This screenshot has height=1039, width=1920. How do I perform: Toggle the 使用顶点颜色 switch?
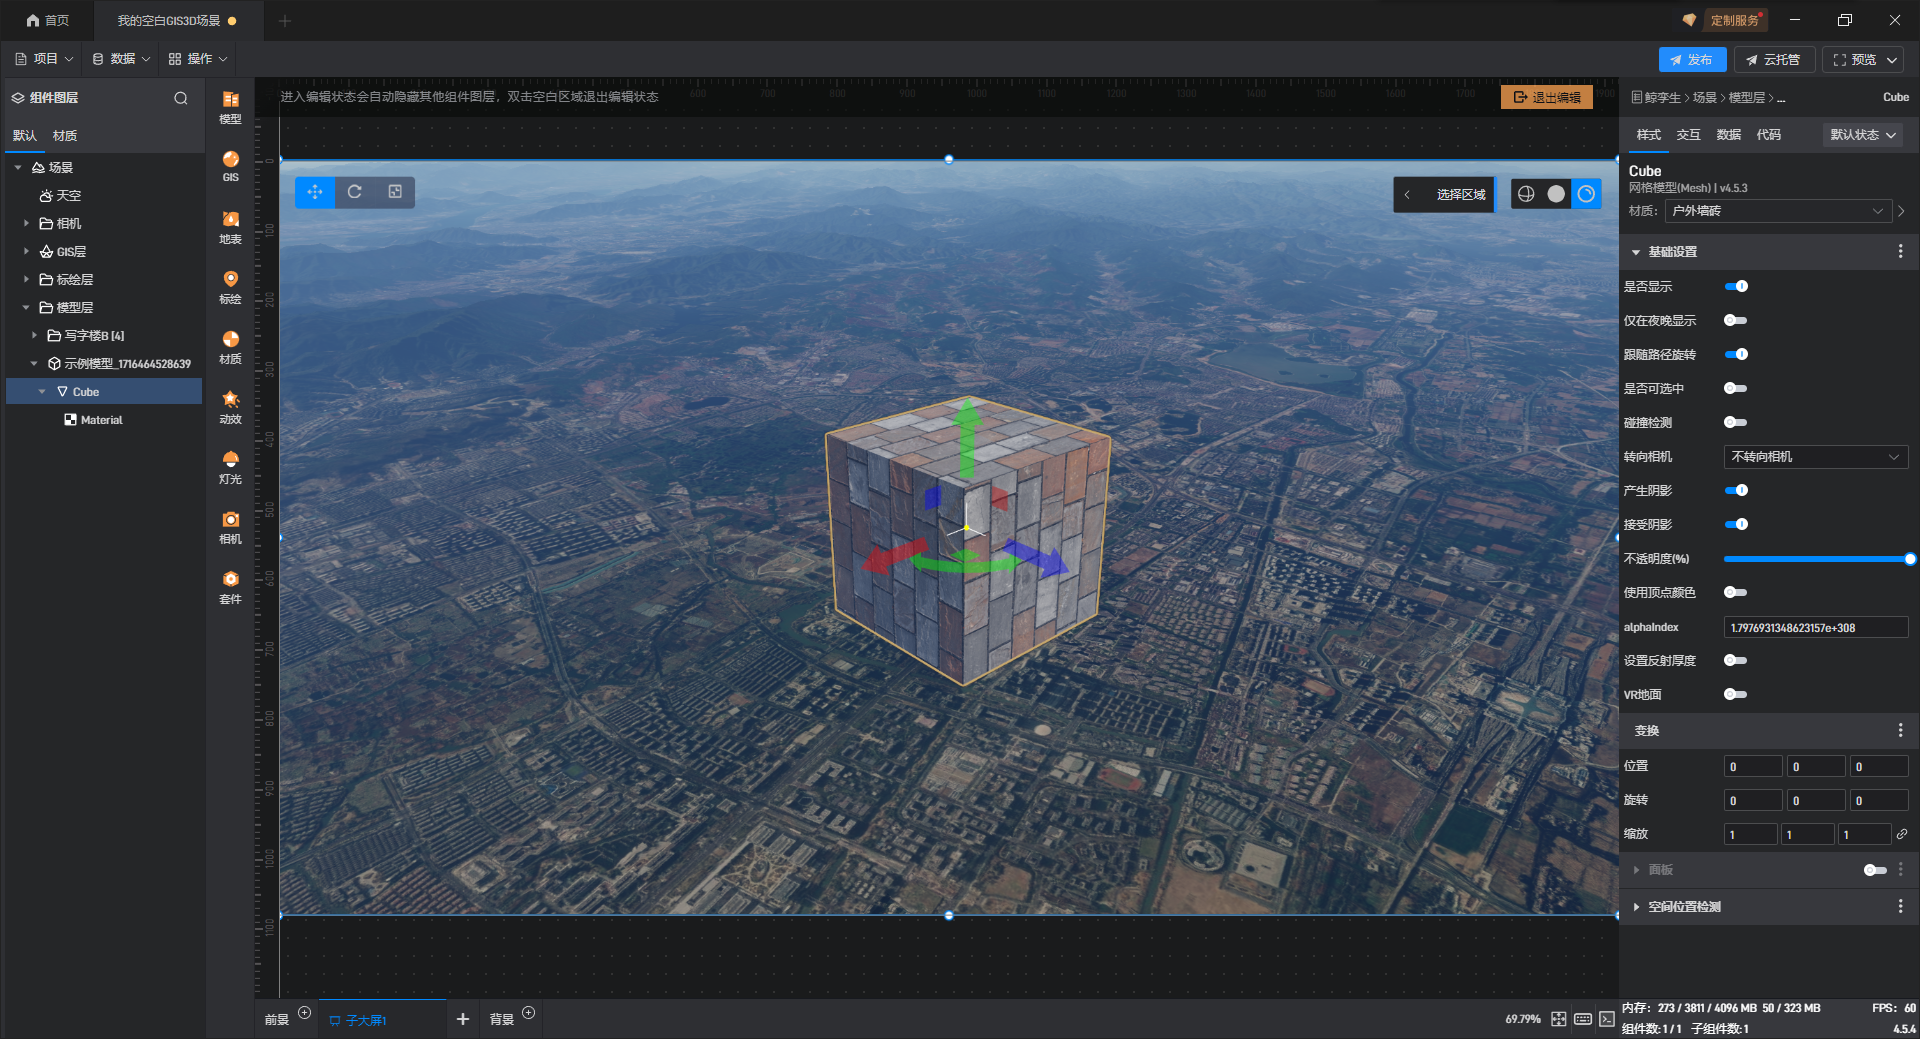pyautogui.click(x=1736, y=592)
